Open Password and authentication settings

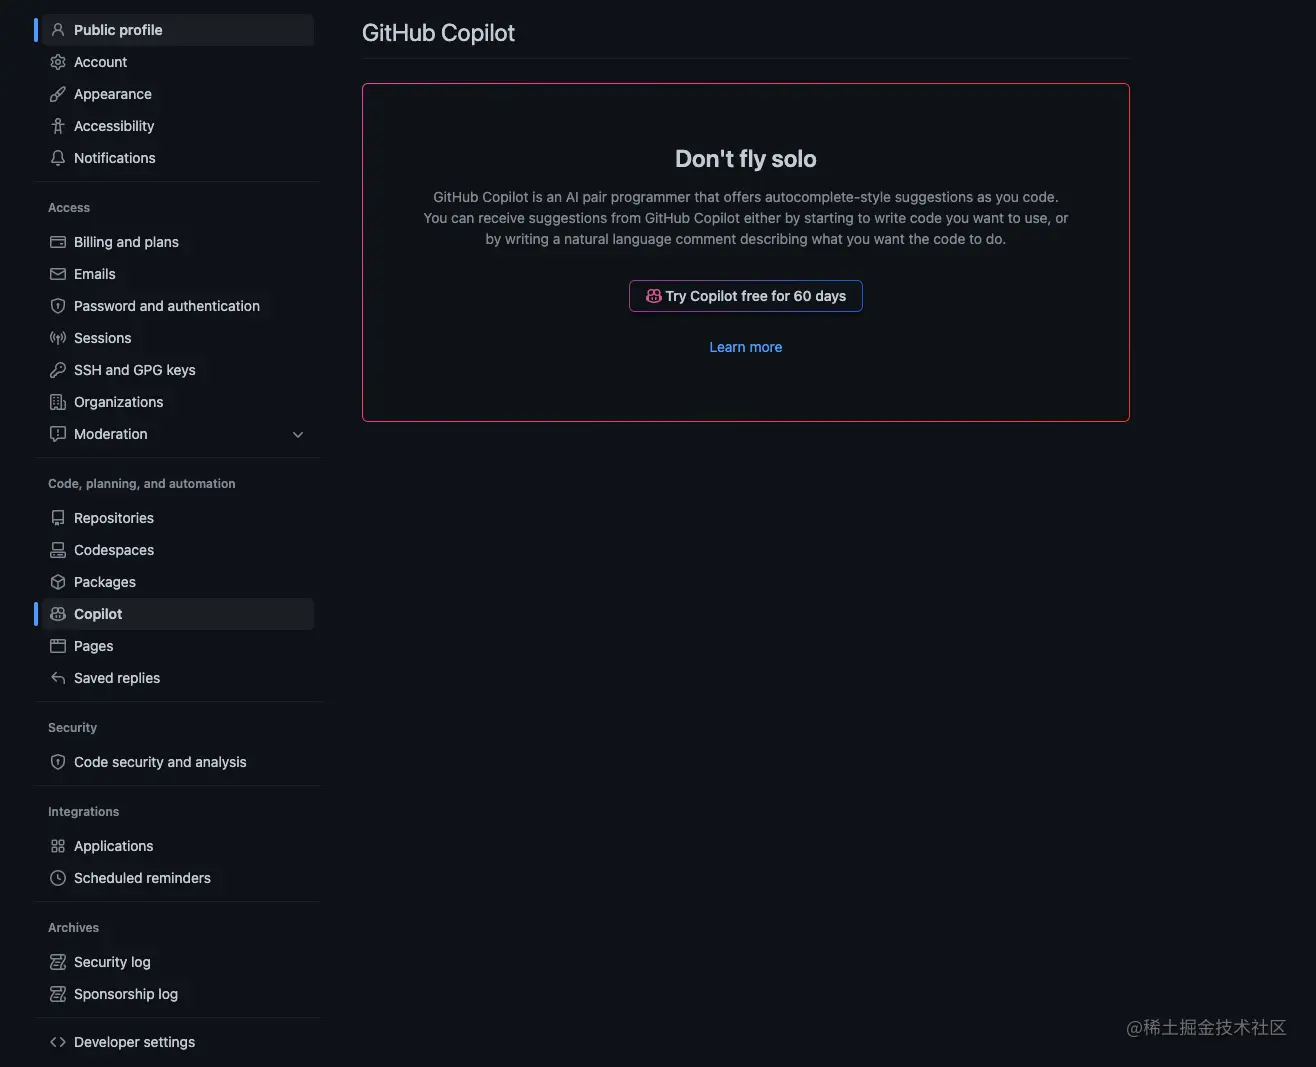166,305
